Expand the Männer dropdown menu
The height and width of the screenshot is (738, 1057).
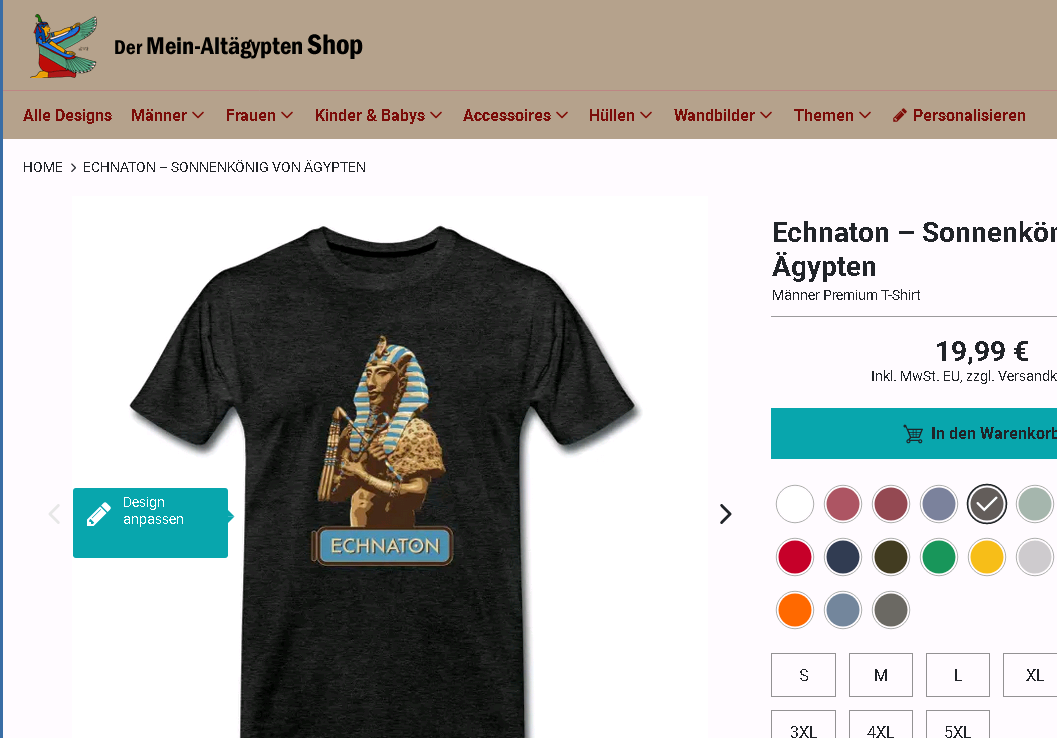(x=167, y=115)
